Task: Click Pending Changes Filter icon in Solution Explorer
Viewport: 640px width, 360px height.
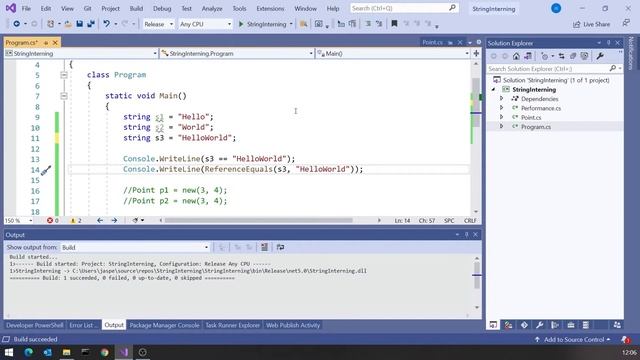Action: (x=544, y=56)
